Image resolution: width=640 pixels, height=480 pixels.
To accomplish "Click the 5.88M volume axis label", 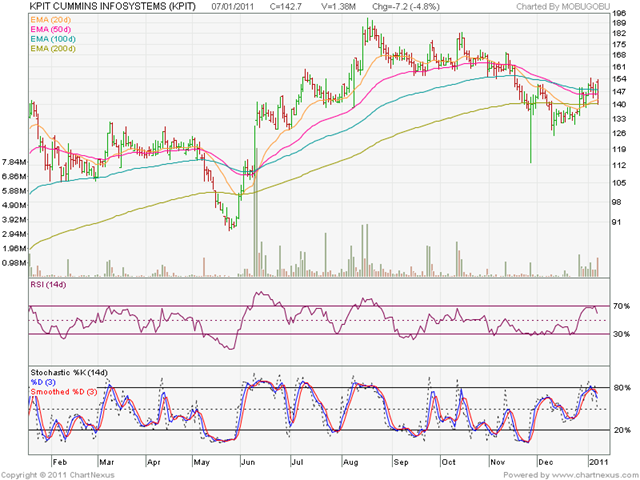I will click(x=14, y=191).
